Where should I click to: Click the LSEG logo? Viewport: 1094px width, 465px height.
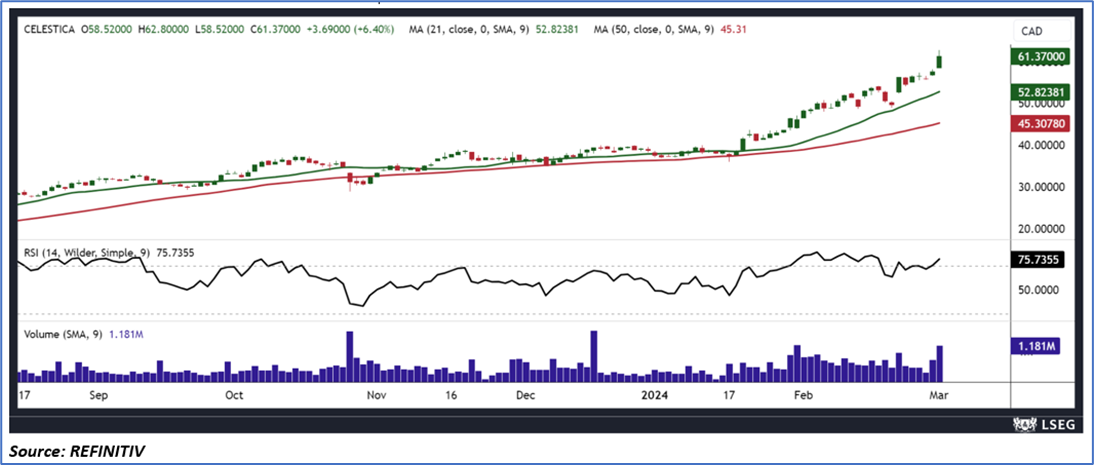click(x=1042, y=425)
